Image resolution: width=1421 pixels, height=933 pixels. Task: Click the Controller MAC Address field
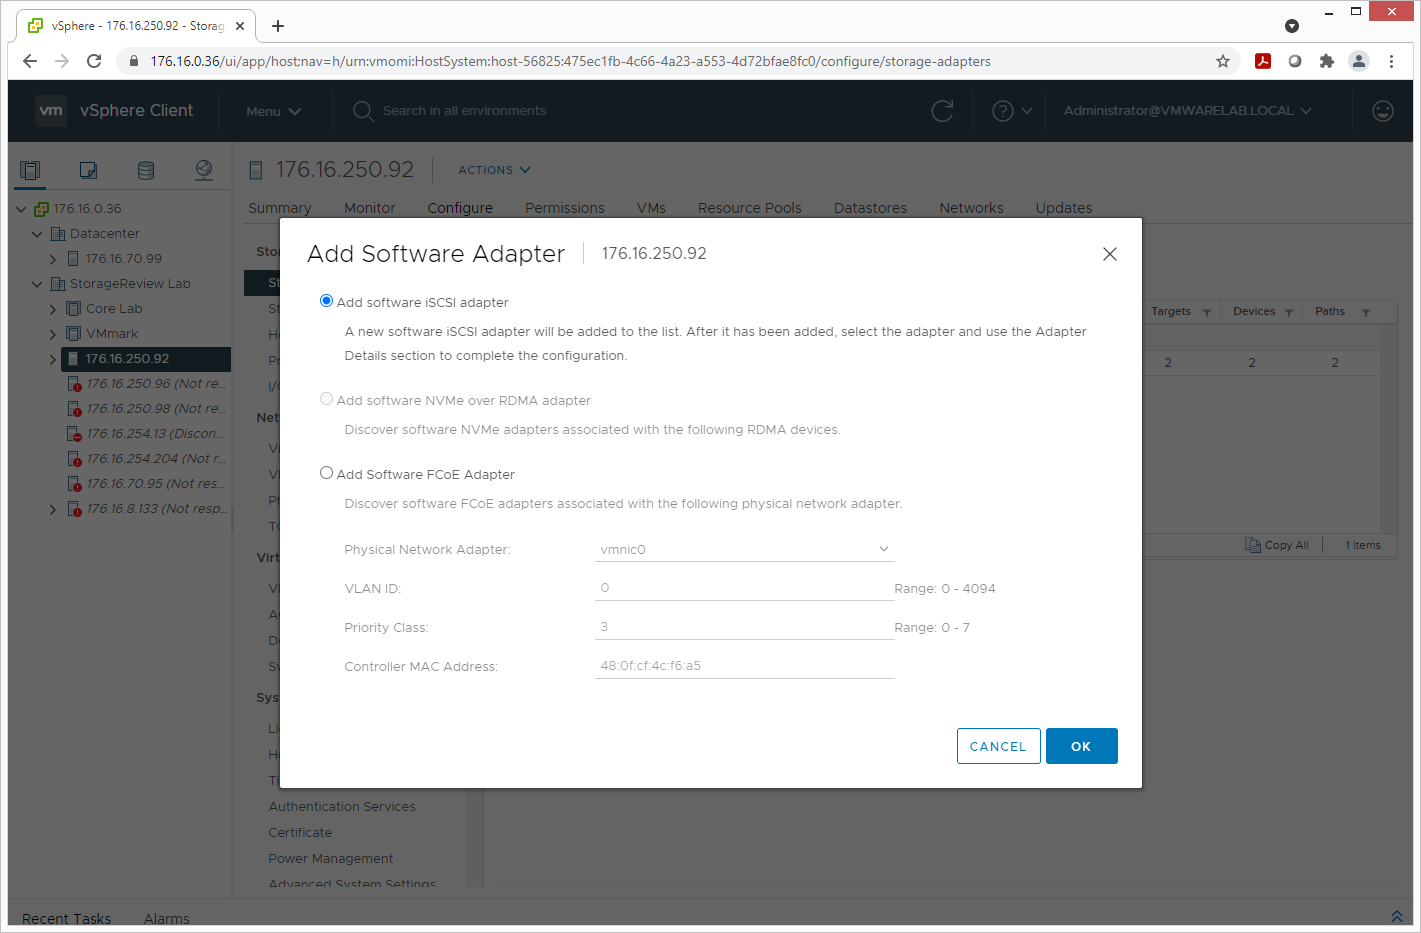744,666
